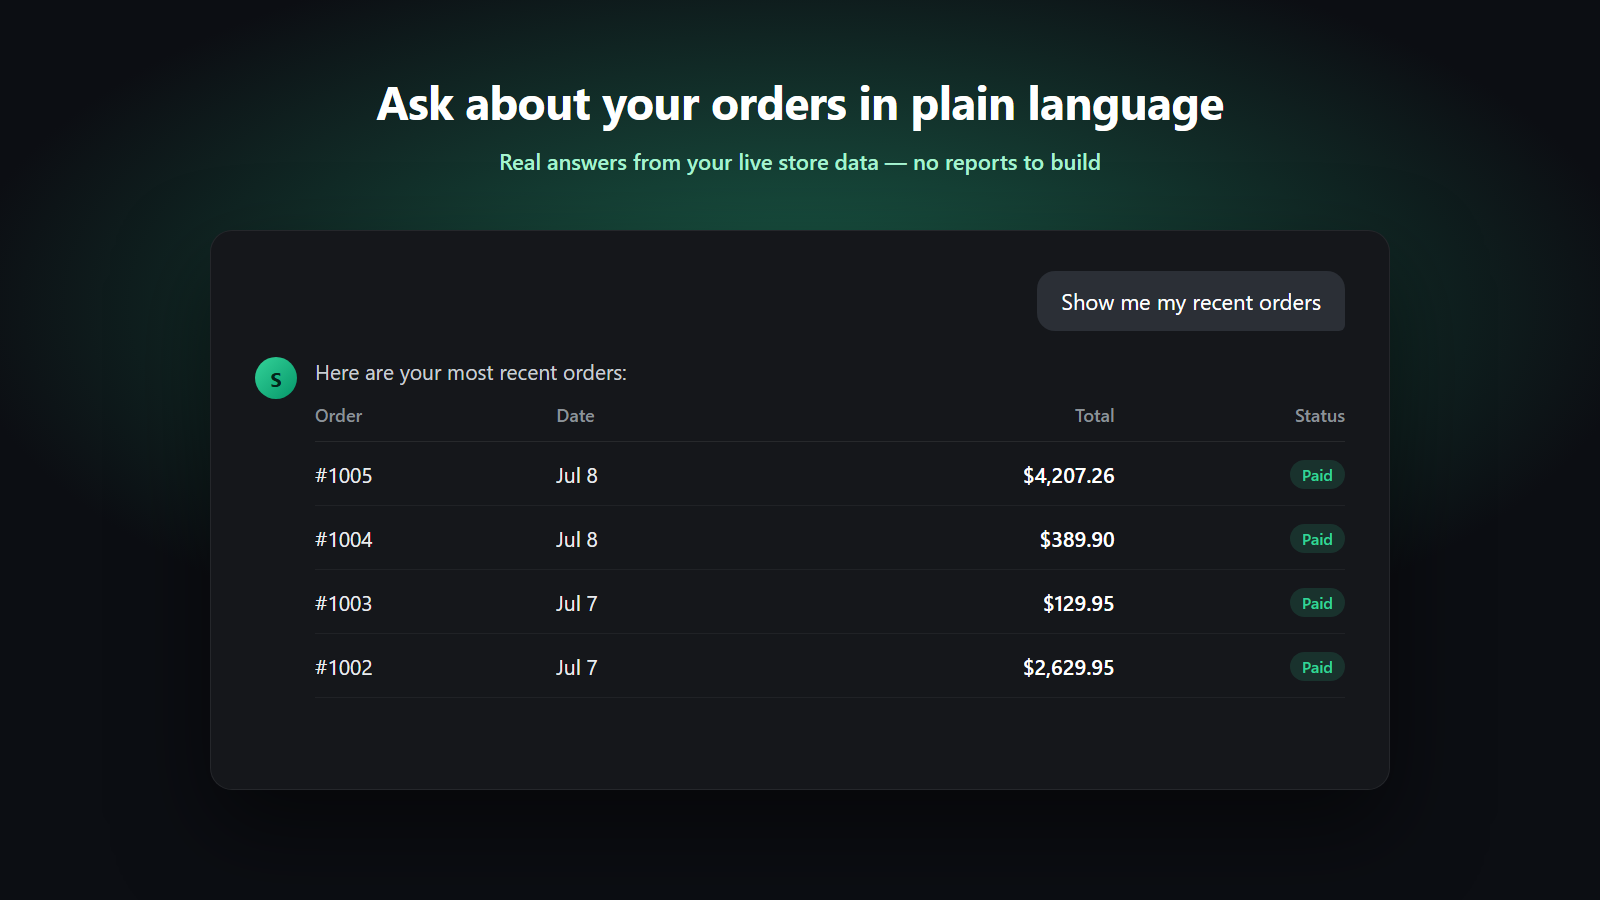1600x900 pixels.
Task: Sort by the Total column header
Action: pyautogui.click(x=1094, y=415)
